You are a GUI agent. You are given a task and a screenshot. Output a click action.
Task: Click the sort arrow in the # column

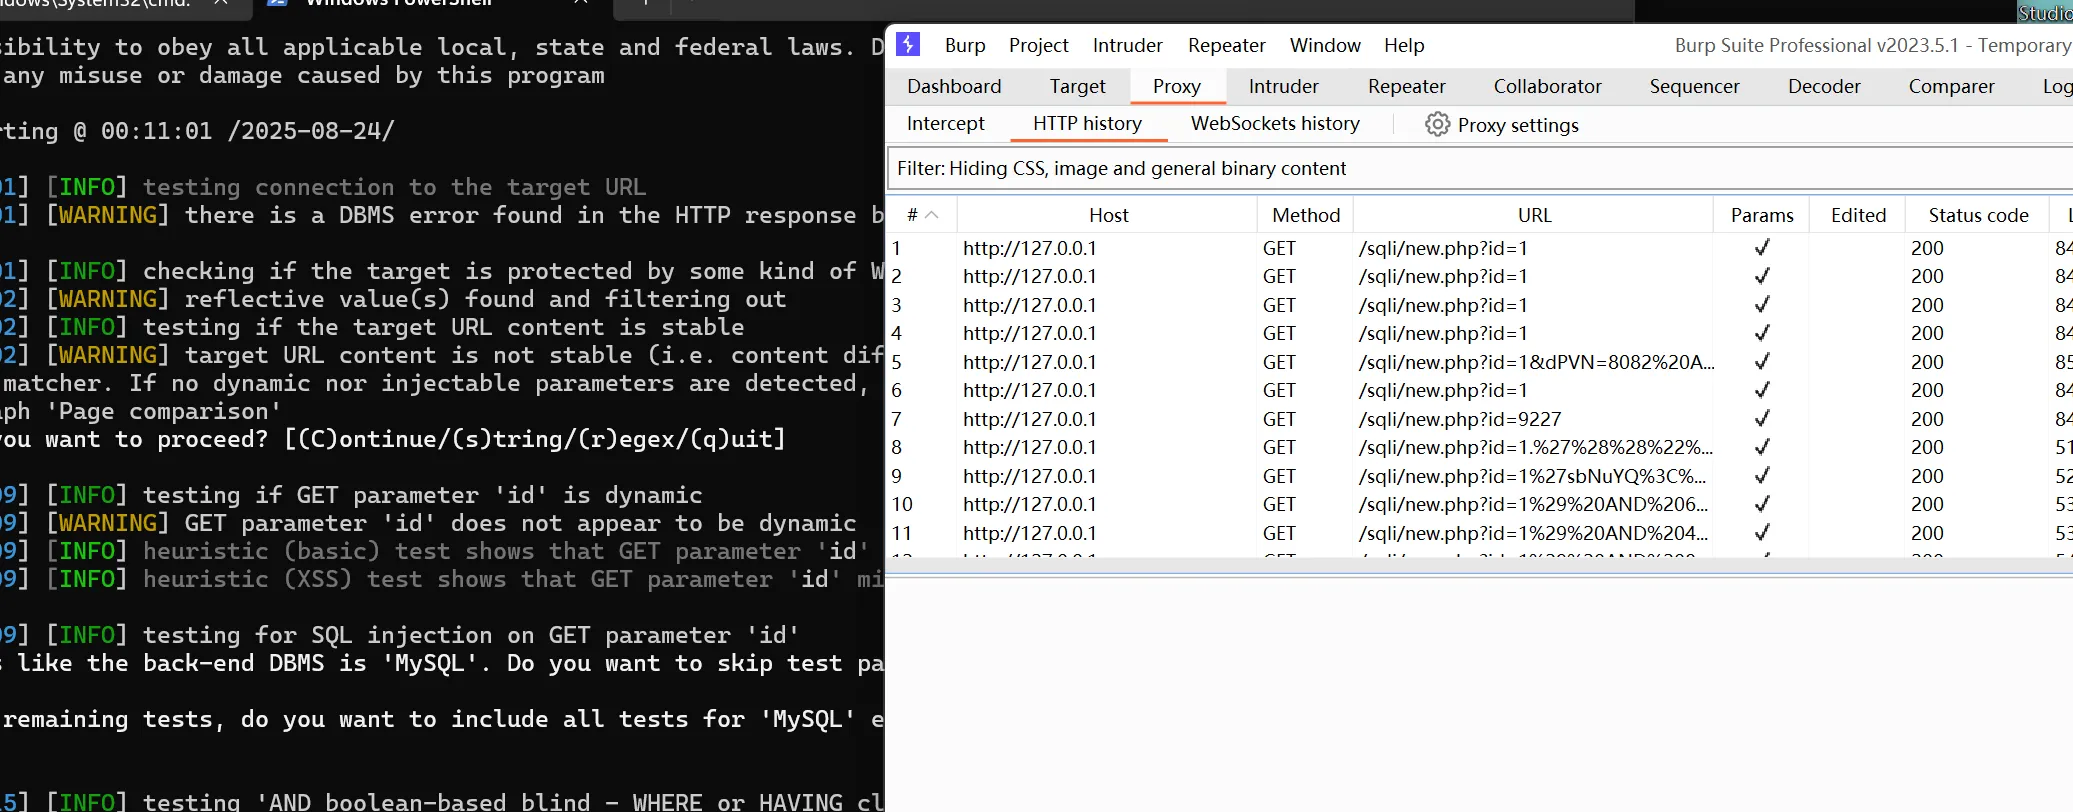931,215
